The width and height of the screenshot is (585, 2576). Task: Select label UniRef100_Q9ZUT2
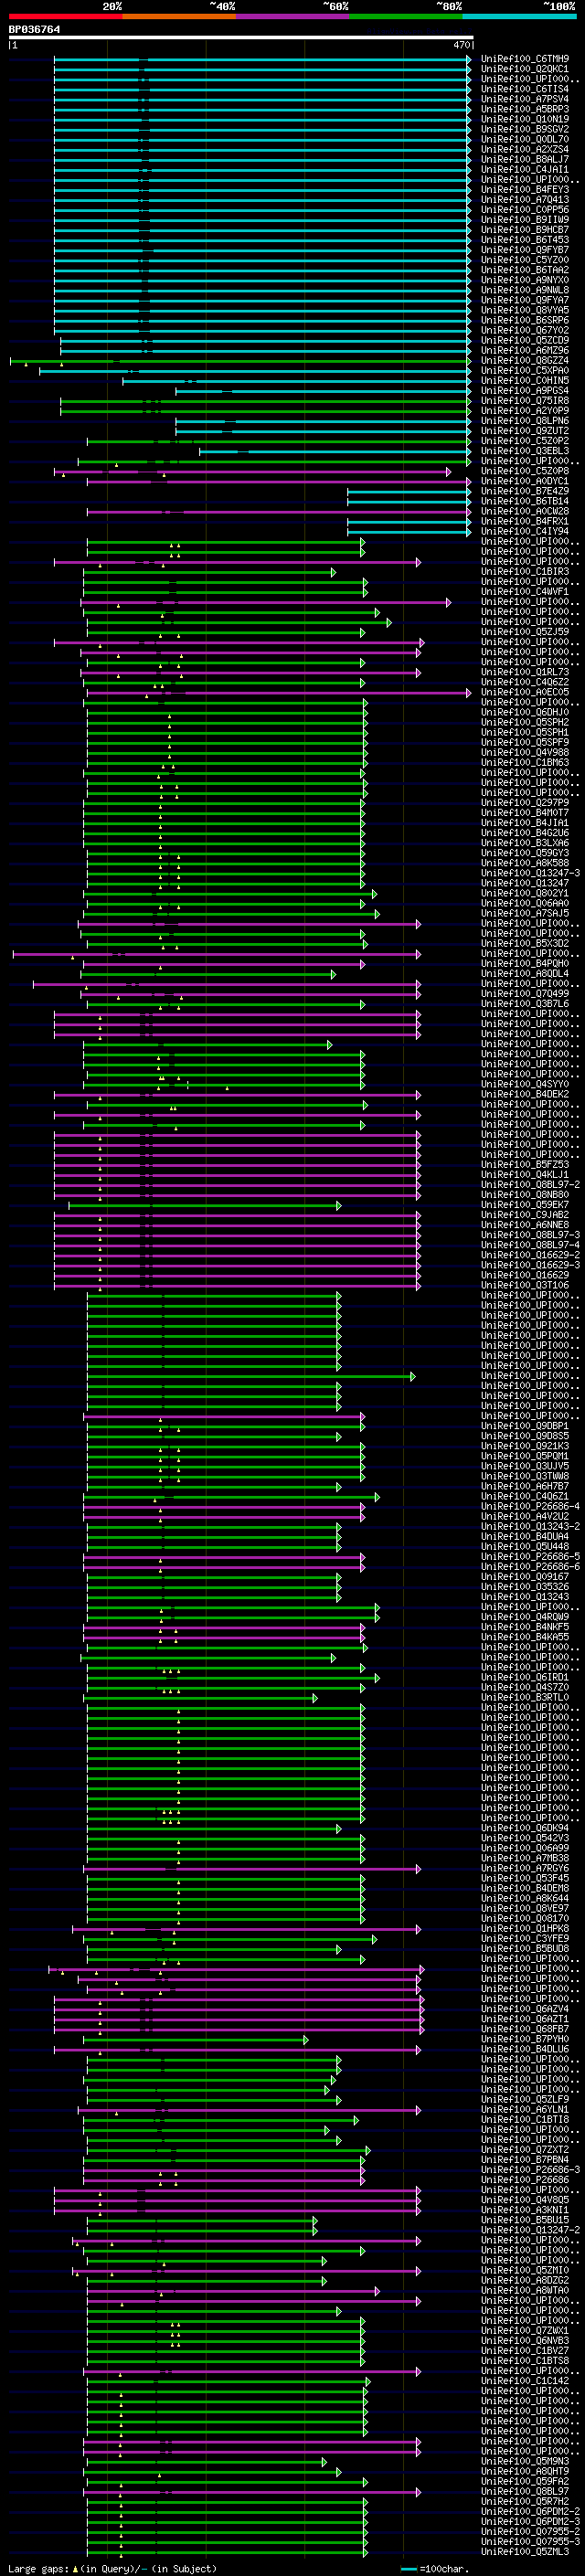(x=525, y=431)
